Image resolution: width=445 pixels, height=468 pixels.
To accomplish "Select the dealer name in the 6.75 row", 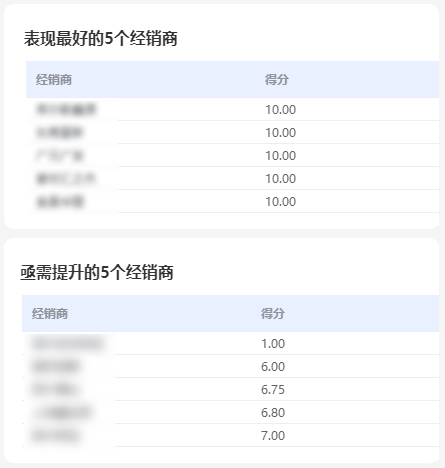I will 55,390.
